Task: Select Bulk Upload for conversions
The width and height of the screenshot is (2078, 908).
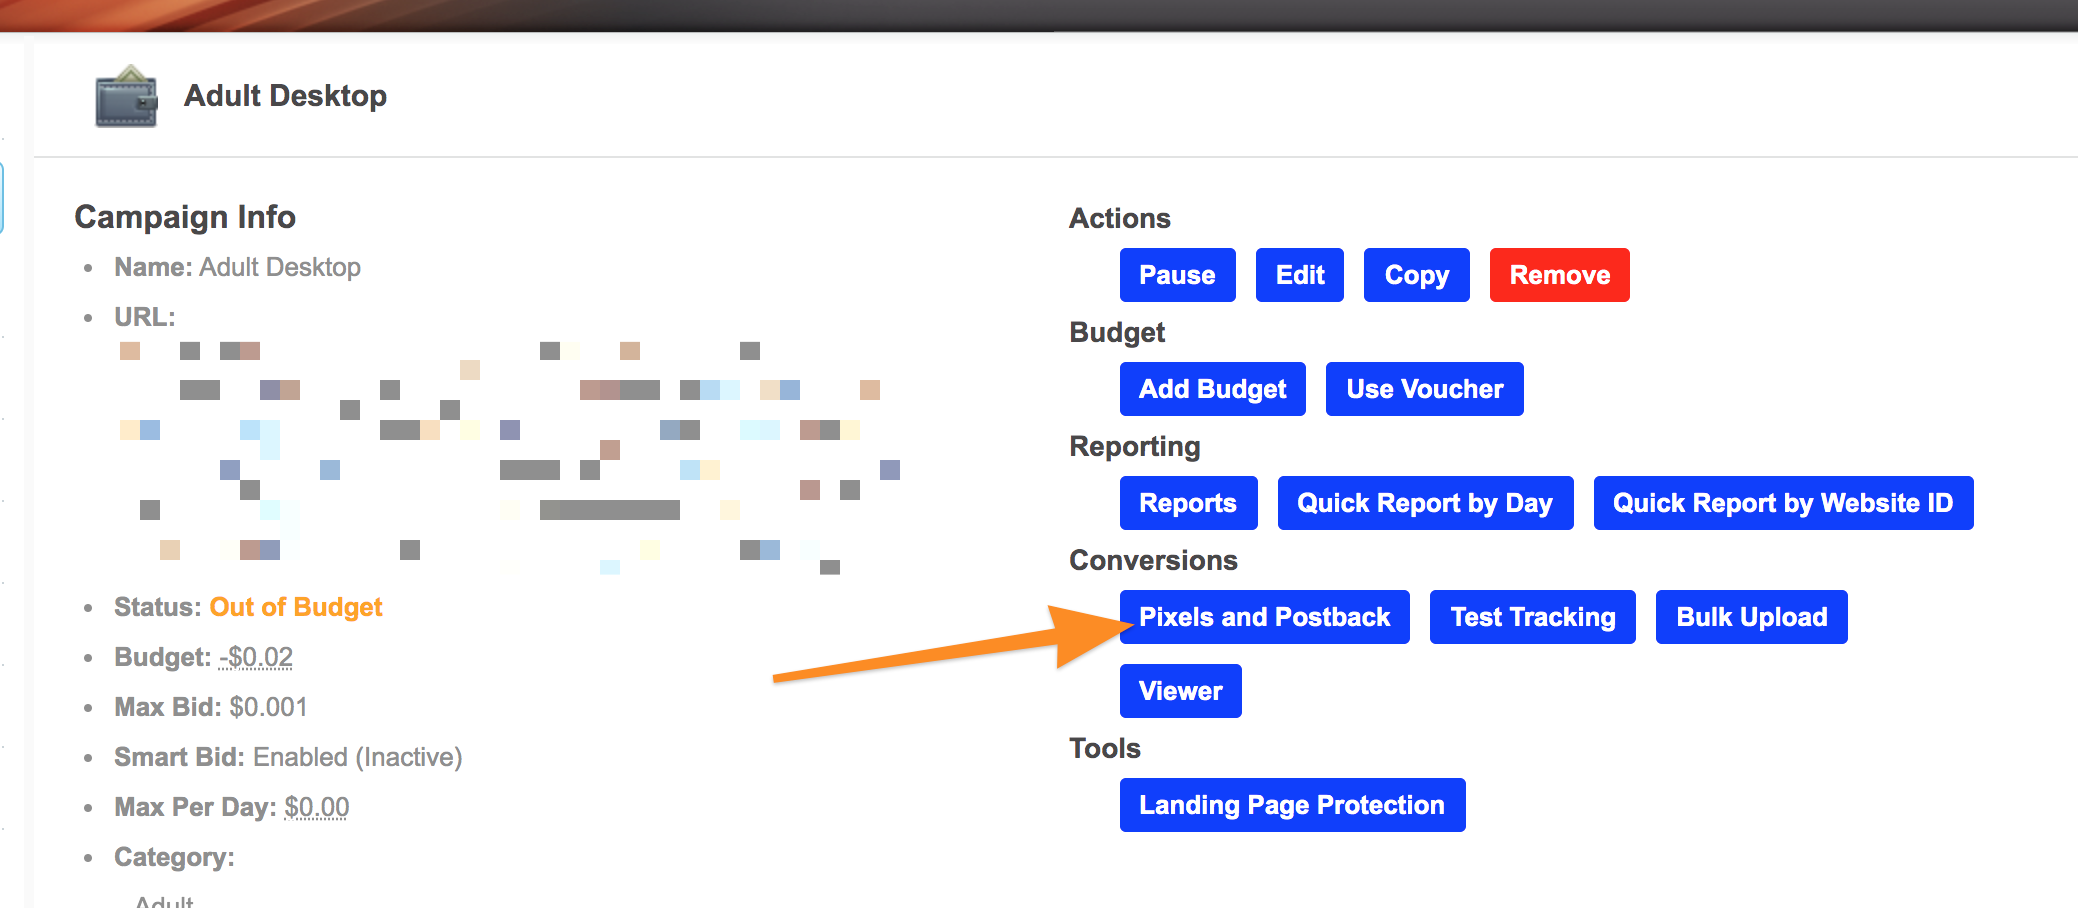Action: point(1751,617)
